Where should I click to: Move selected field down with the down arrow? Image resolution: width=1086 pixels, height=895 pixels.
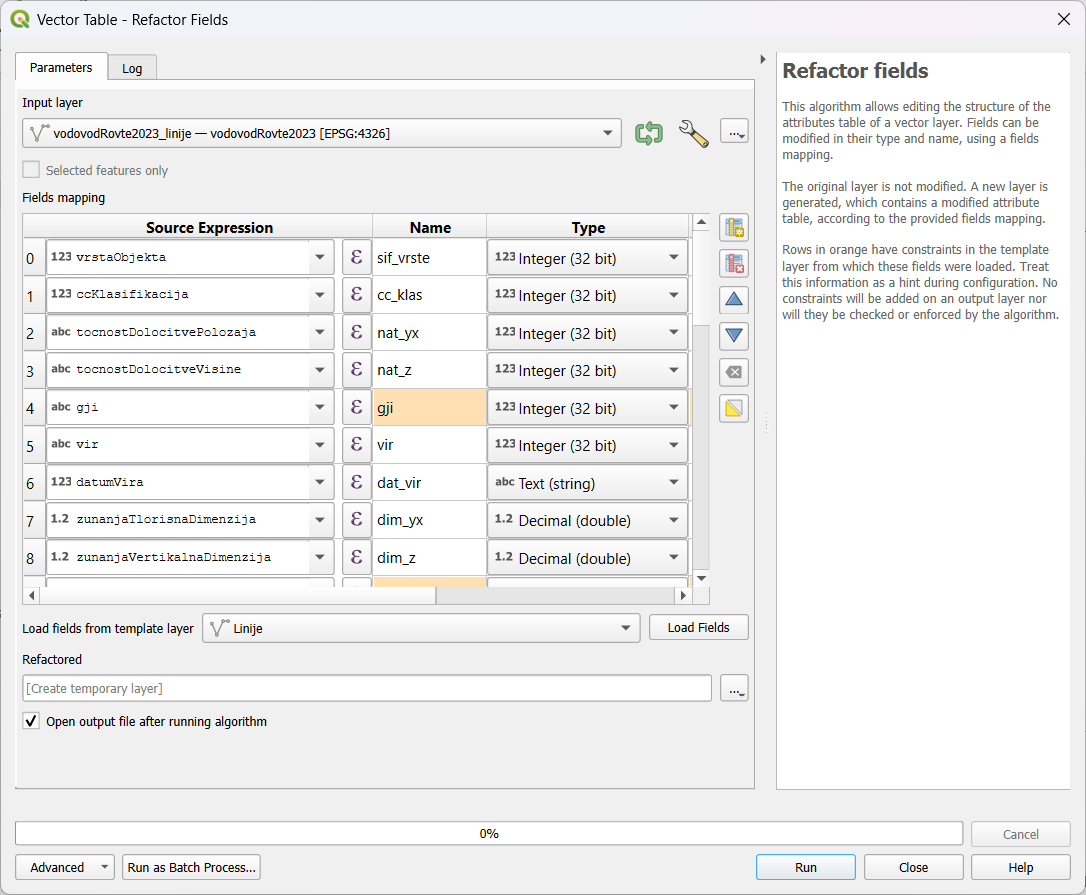click(733, 335)
